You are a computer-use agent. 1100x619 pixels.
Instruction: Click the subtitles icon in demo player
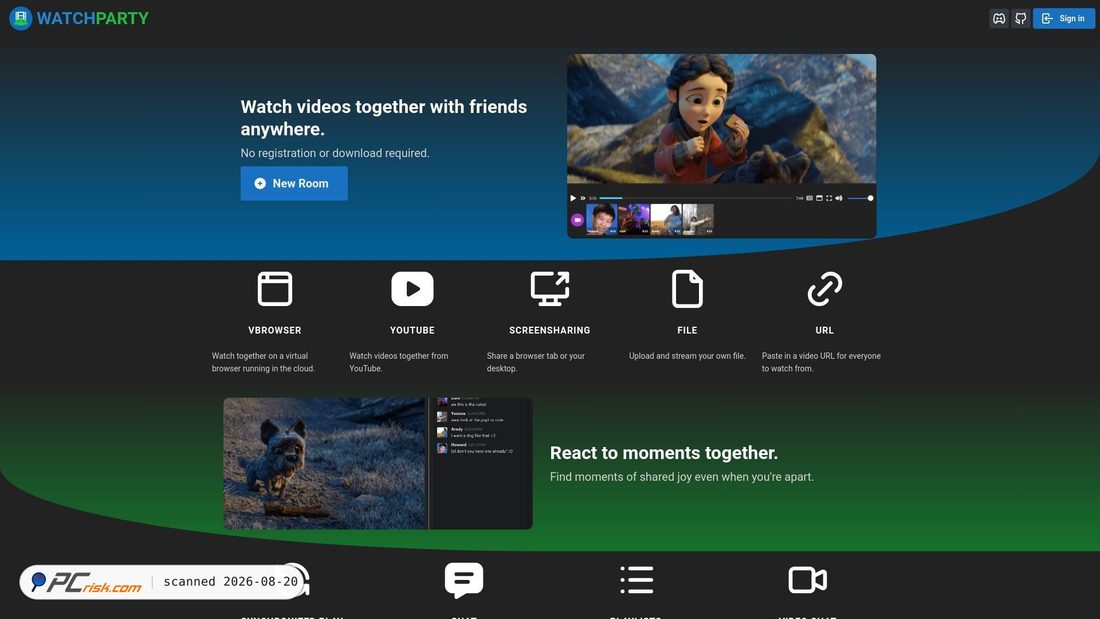pyautogui.click(x=810, y=198)
